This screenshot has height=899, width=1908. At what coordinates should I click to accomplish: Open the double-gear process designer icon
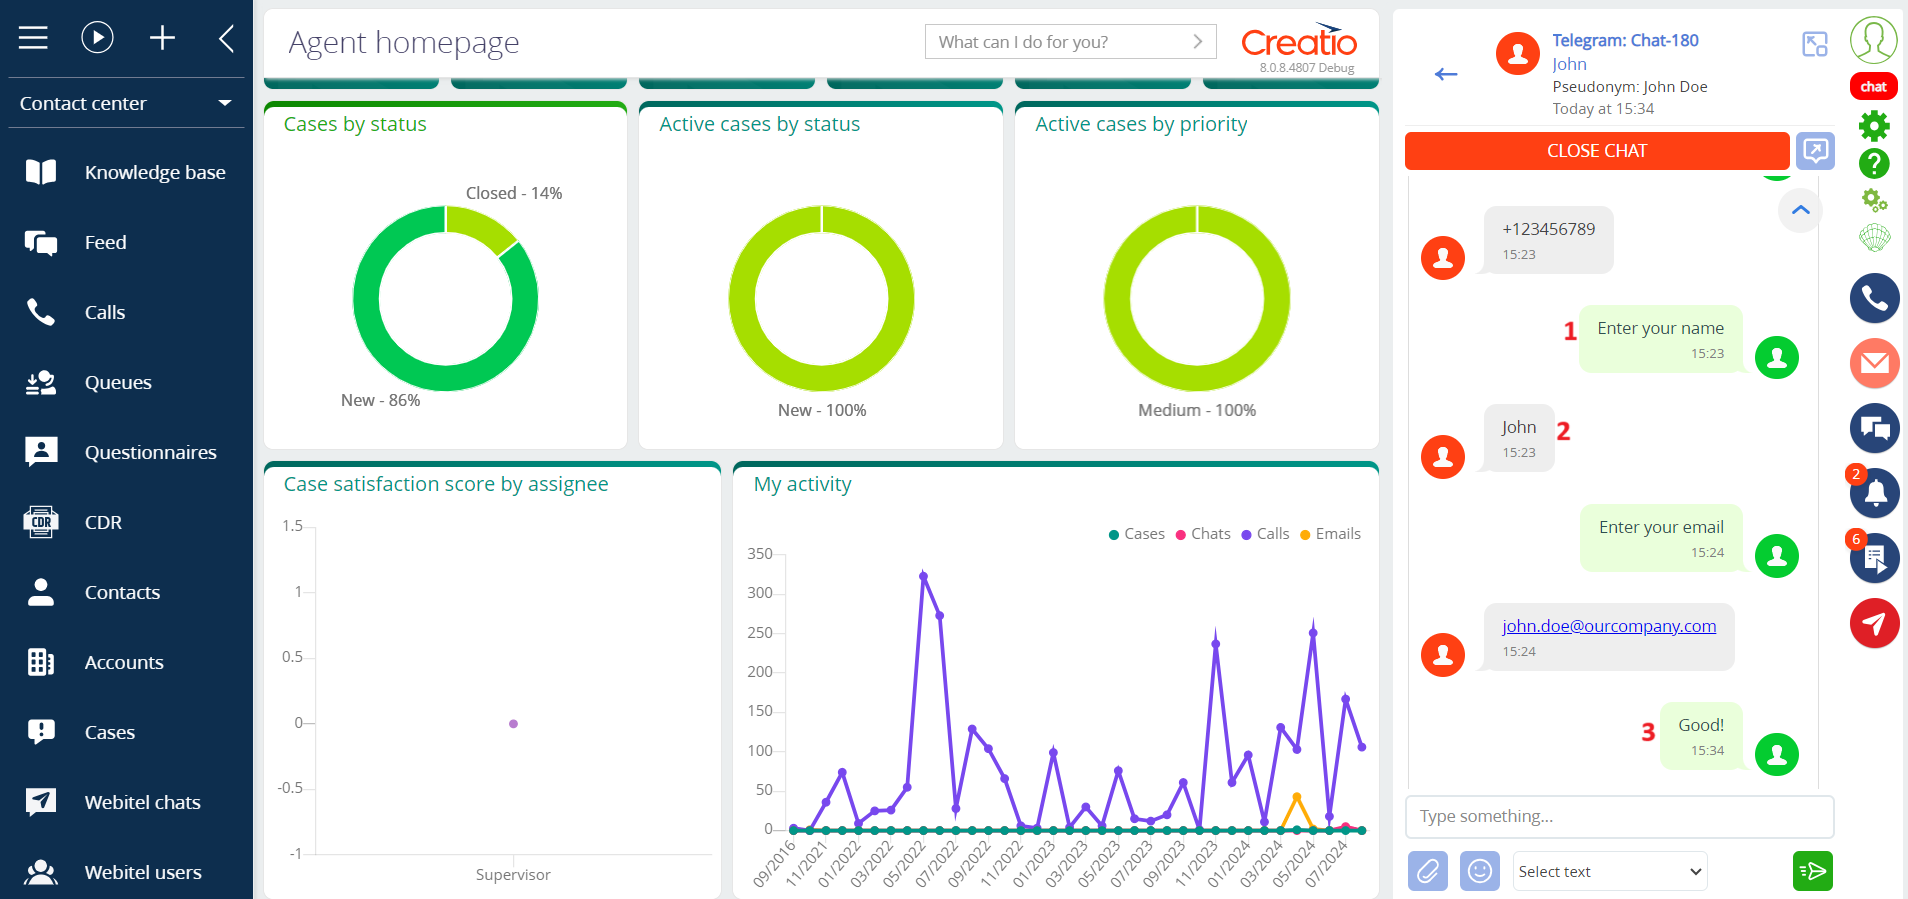pos(1874,200)
